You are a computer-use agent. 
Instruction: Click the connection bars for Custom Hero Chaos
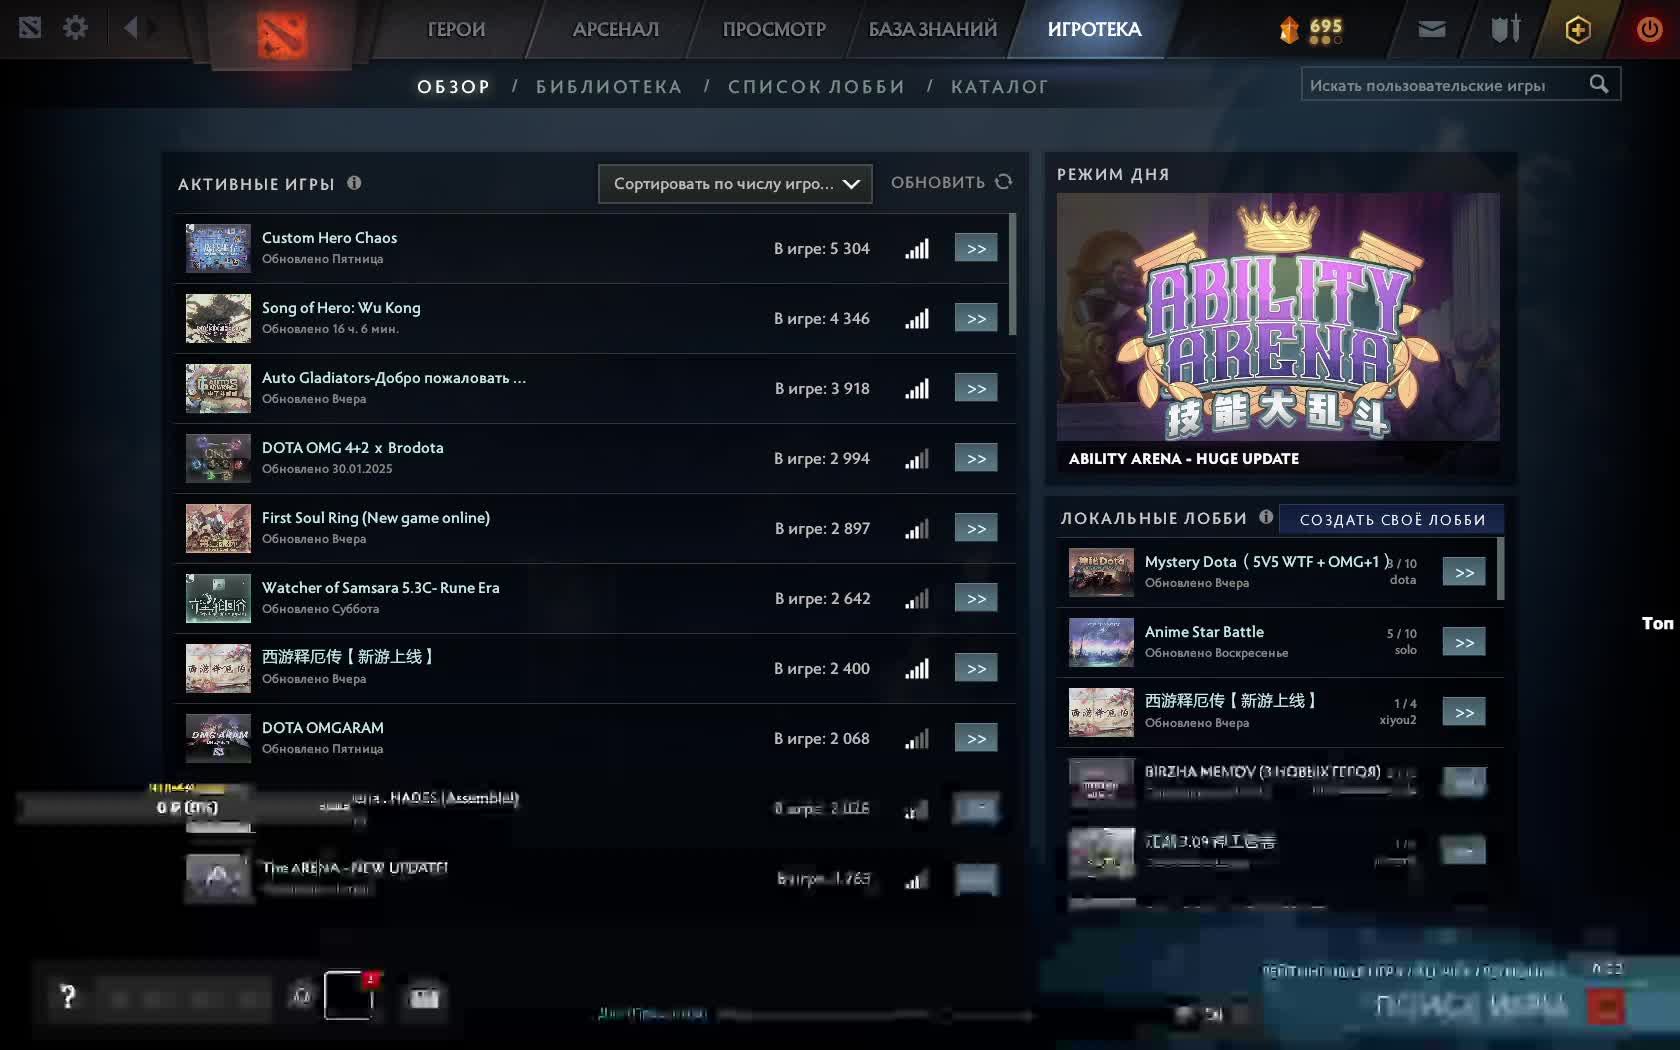[x=917, y=248]
